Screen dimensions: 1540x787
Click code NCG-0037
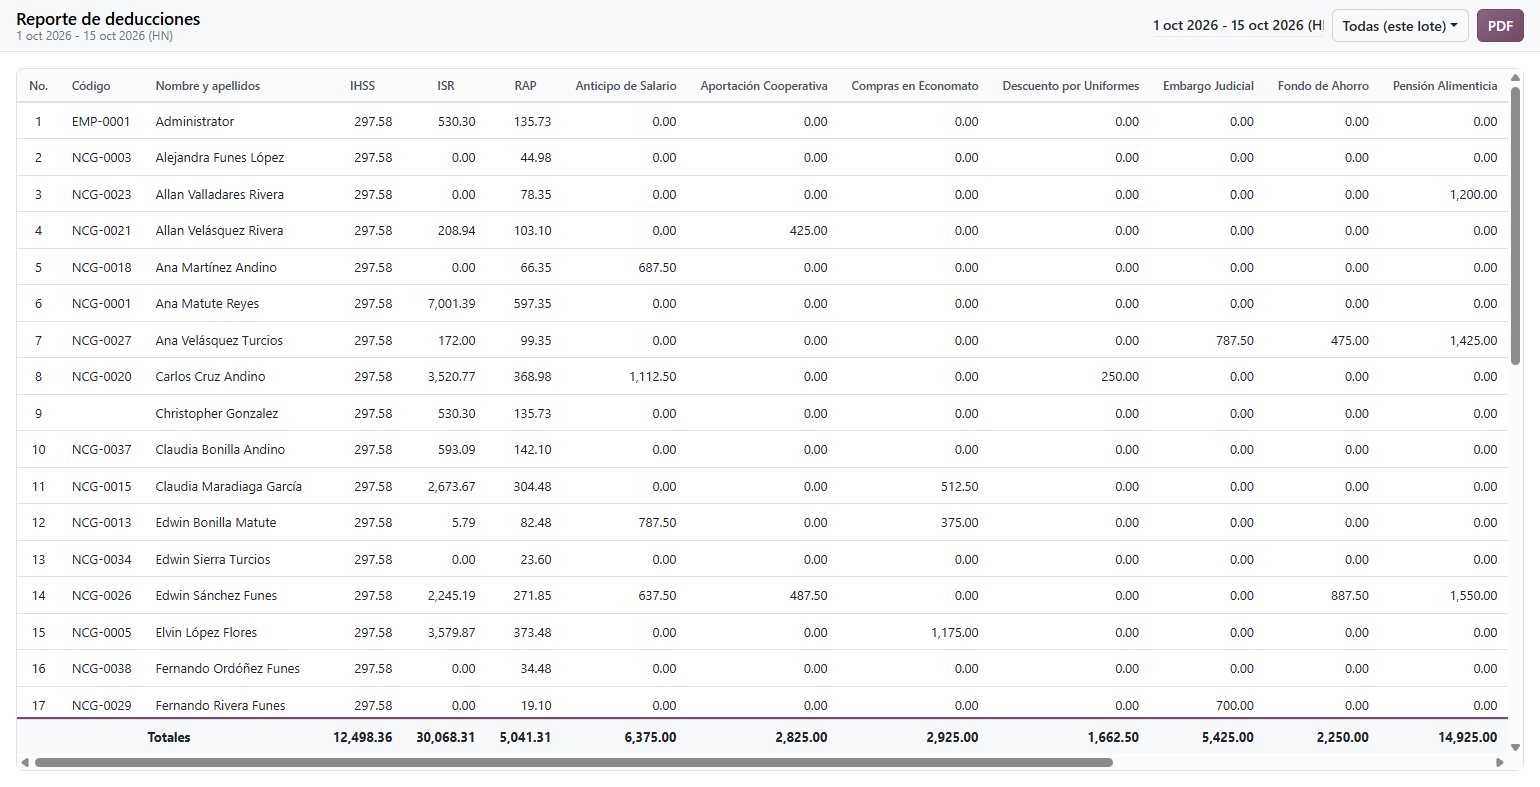(101, 450)
